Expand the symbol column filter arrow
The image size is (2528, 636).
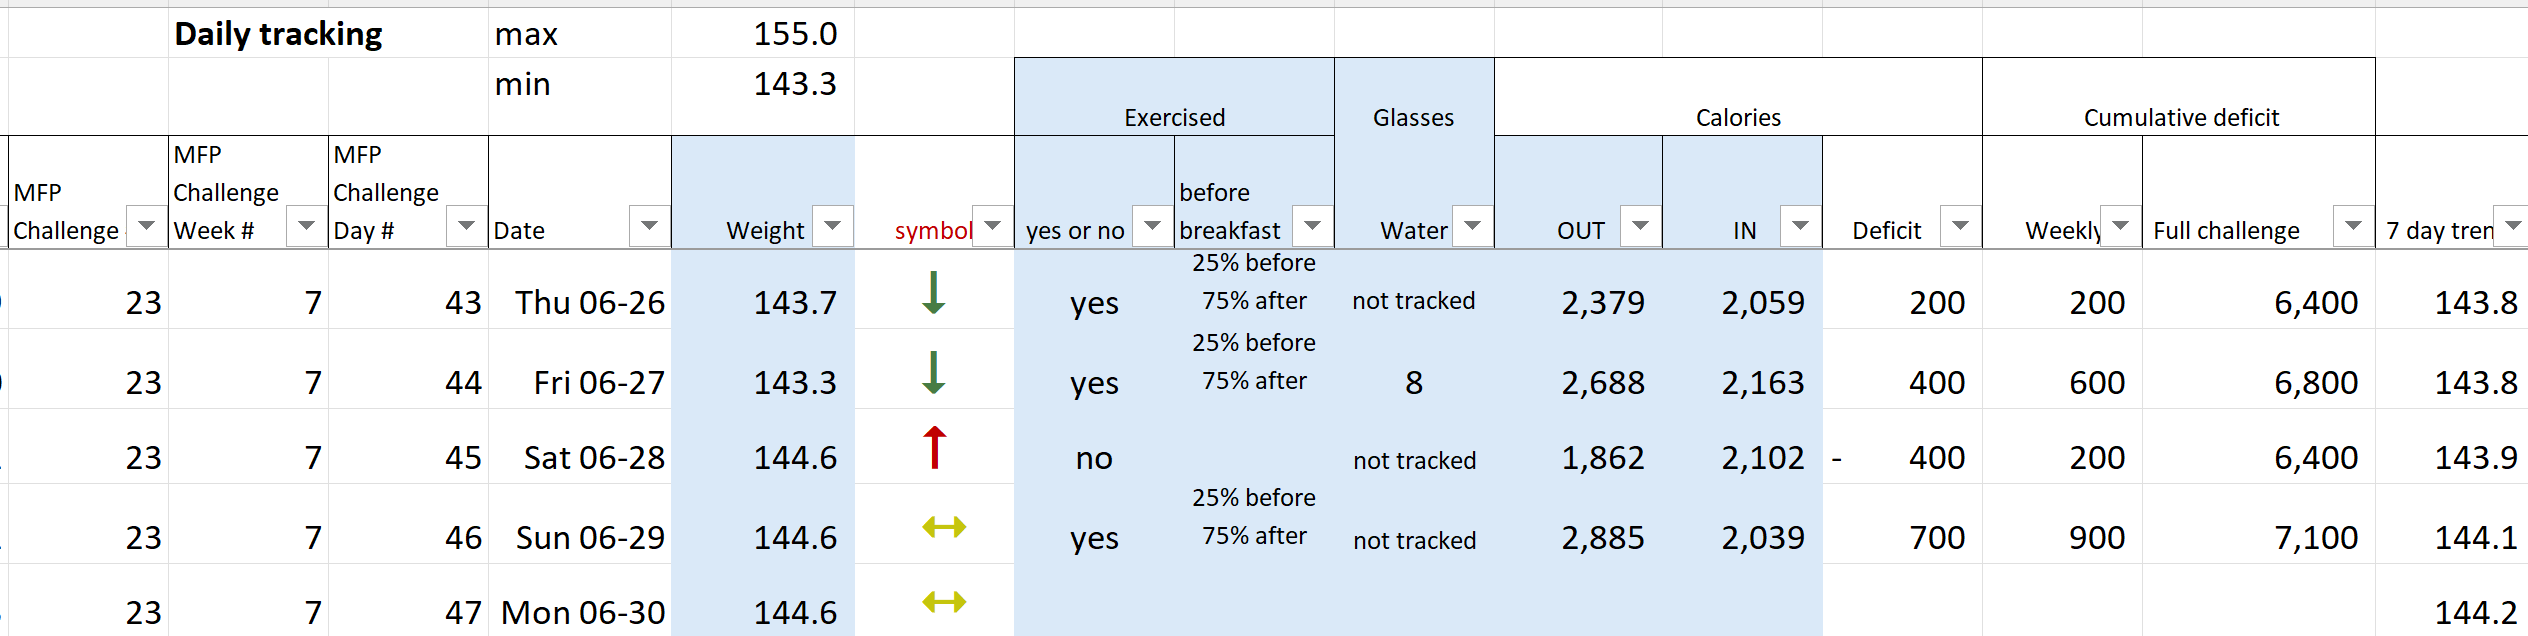[x=993, y=226]
